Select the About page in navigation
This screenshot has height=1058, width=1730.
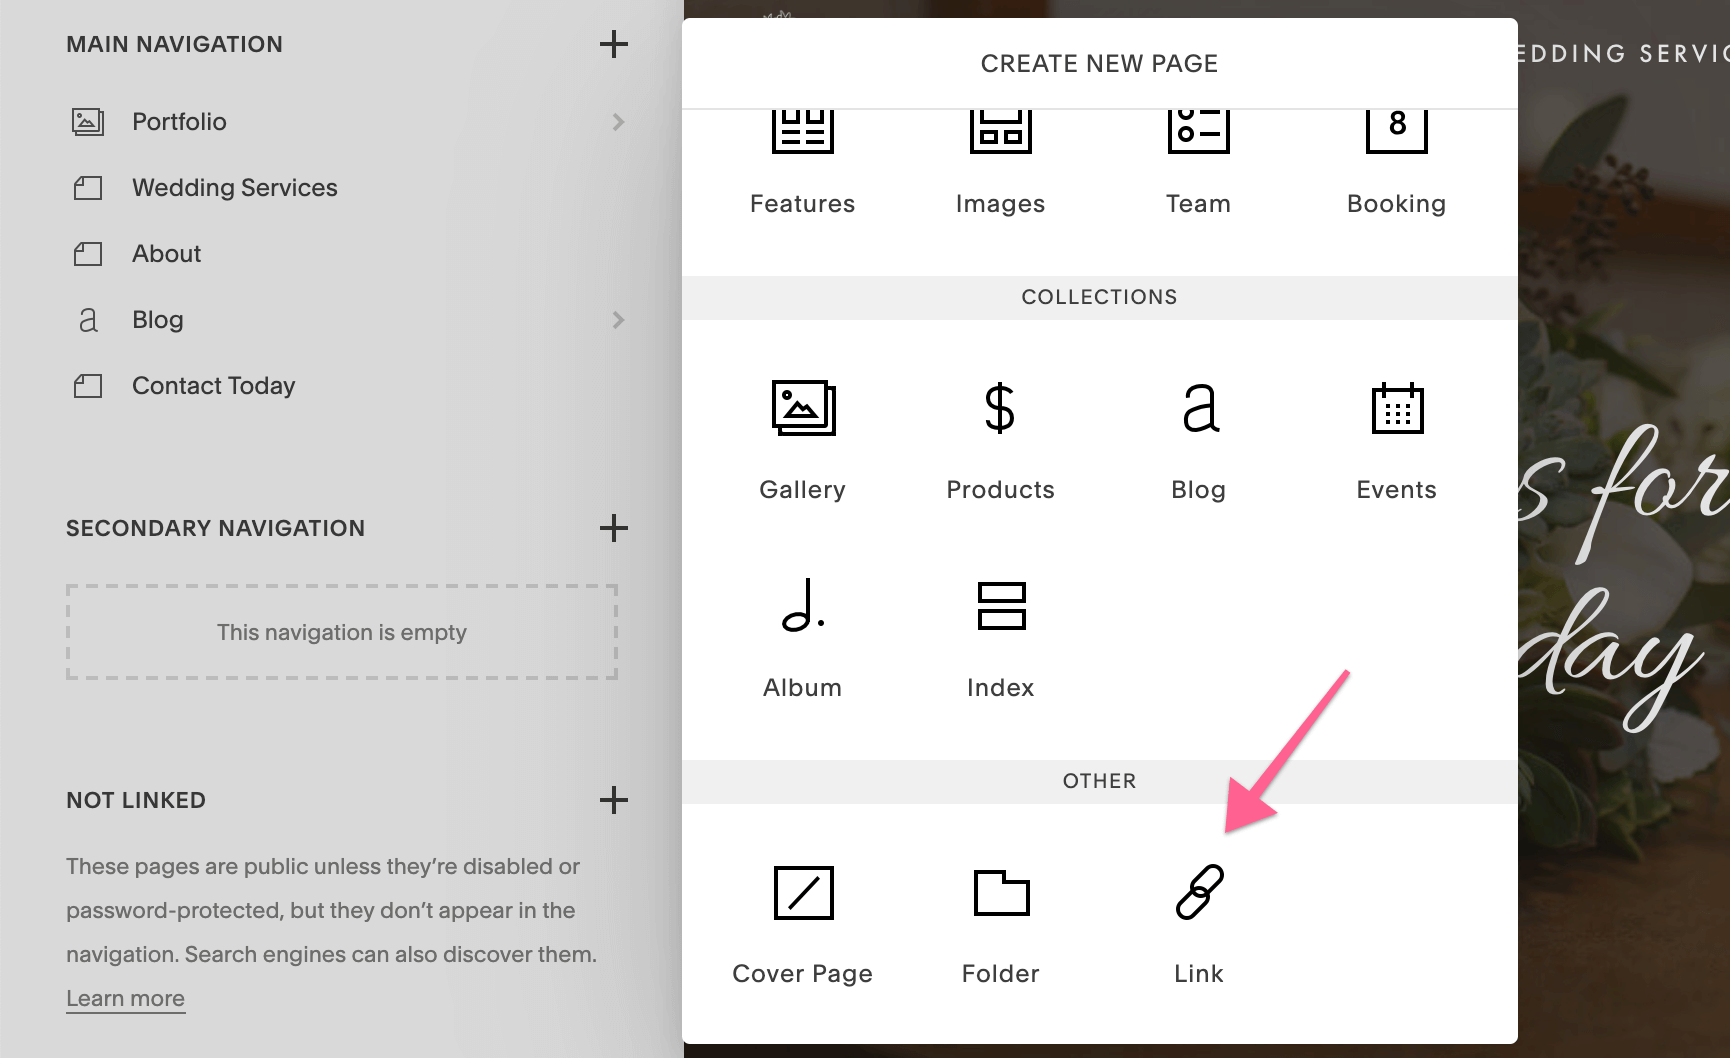point(166,253)
